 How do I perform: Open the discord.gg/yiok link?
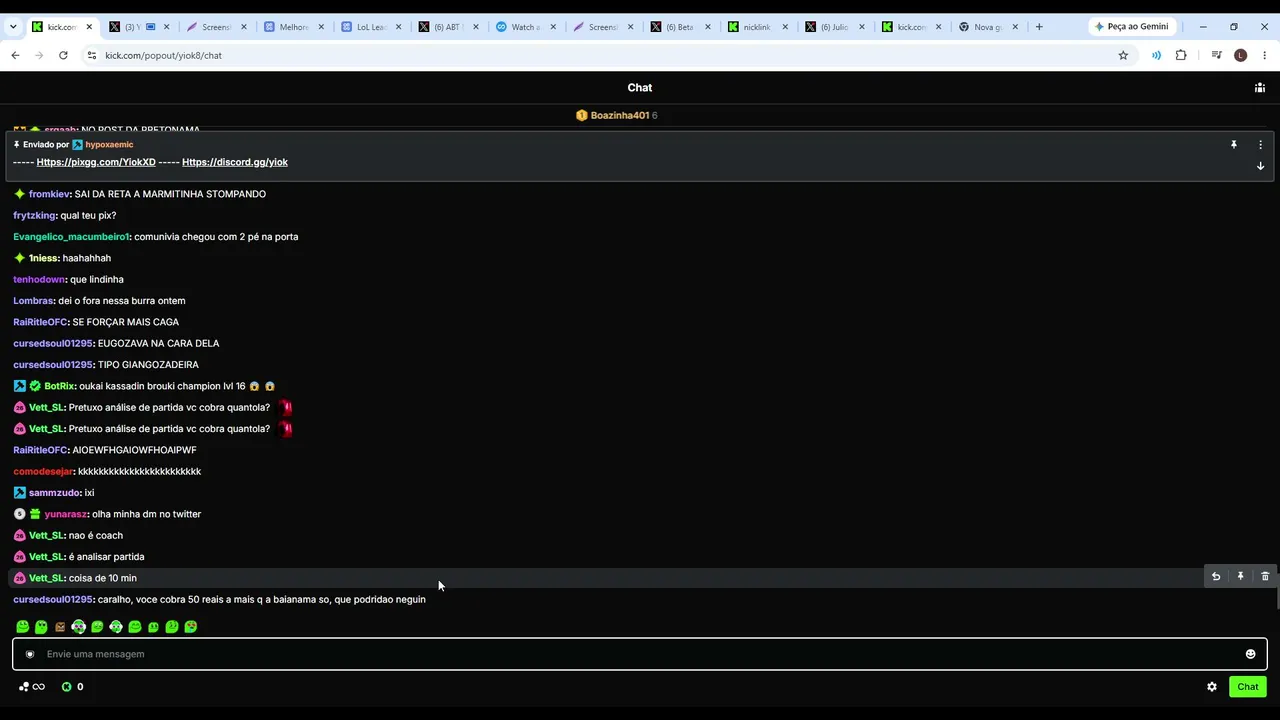[x=235, y=162]
